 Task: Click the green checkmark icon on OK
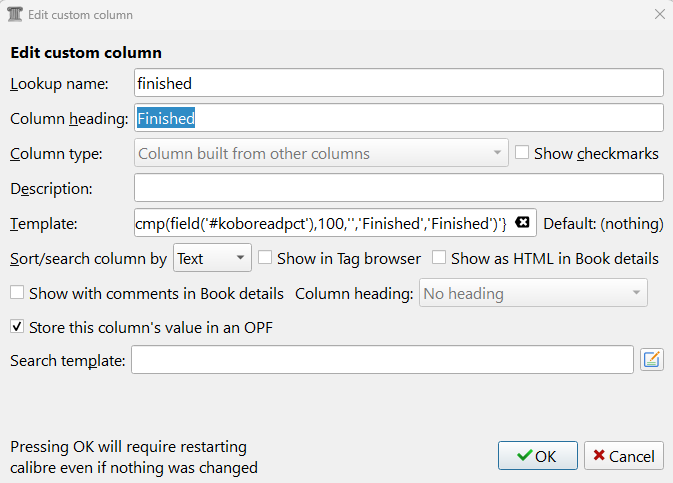524,456
